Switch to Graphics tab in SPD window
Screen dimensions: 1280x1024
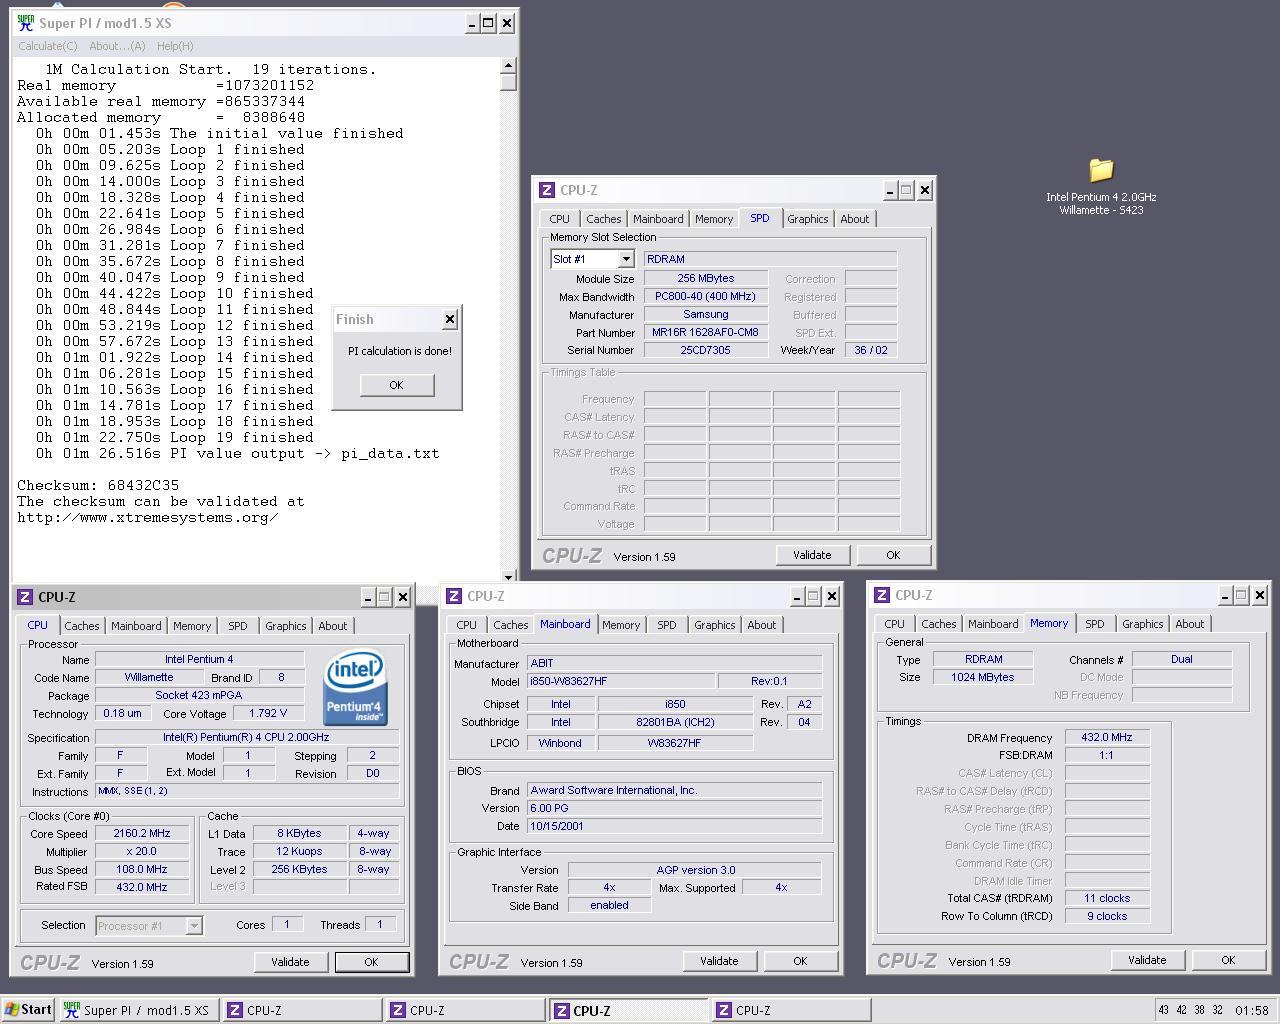(x=807, y=219)
